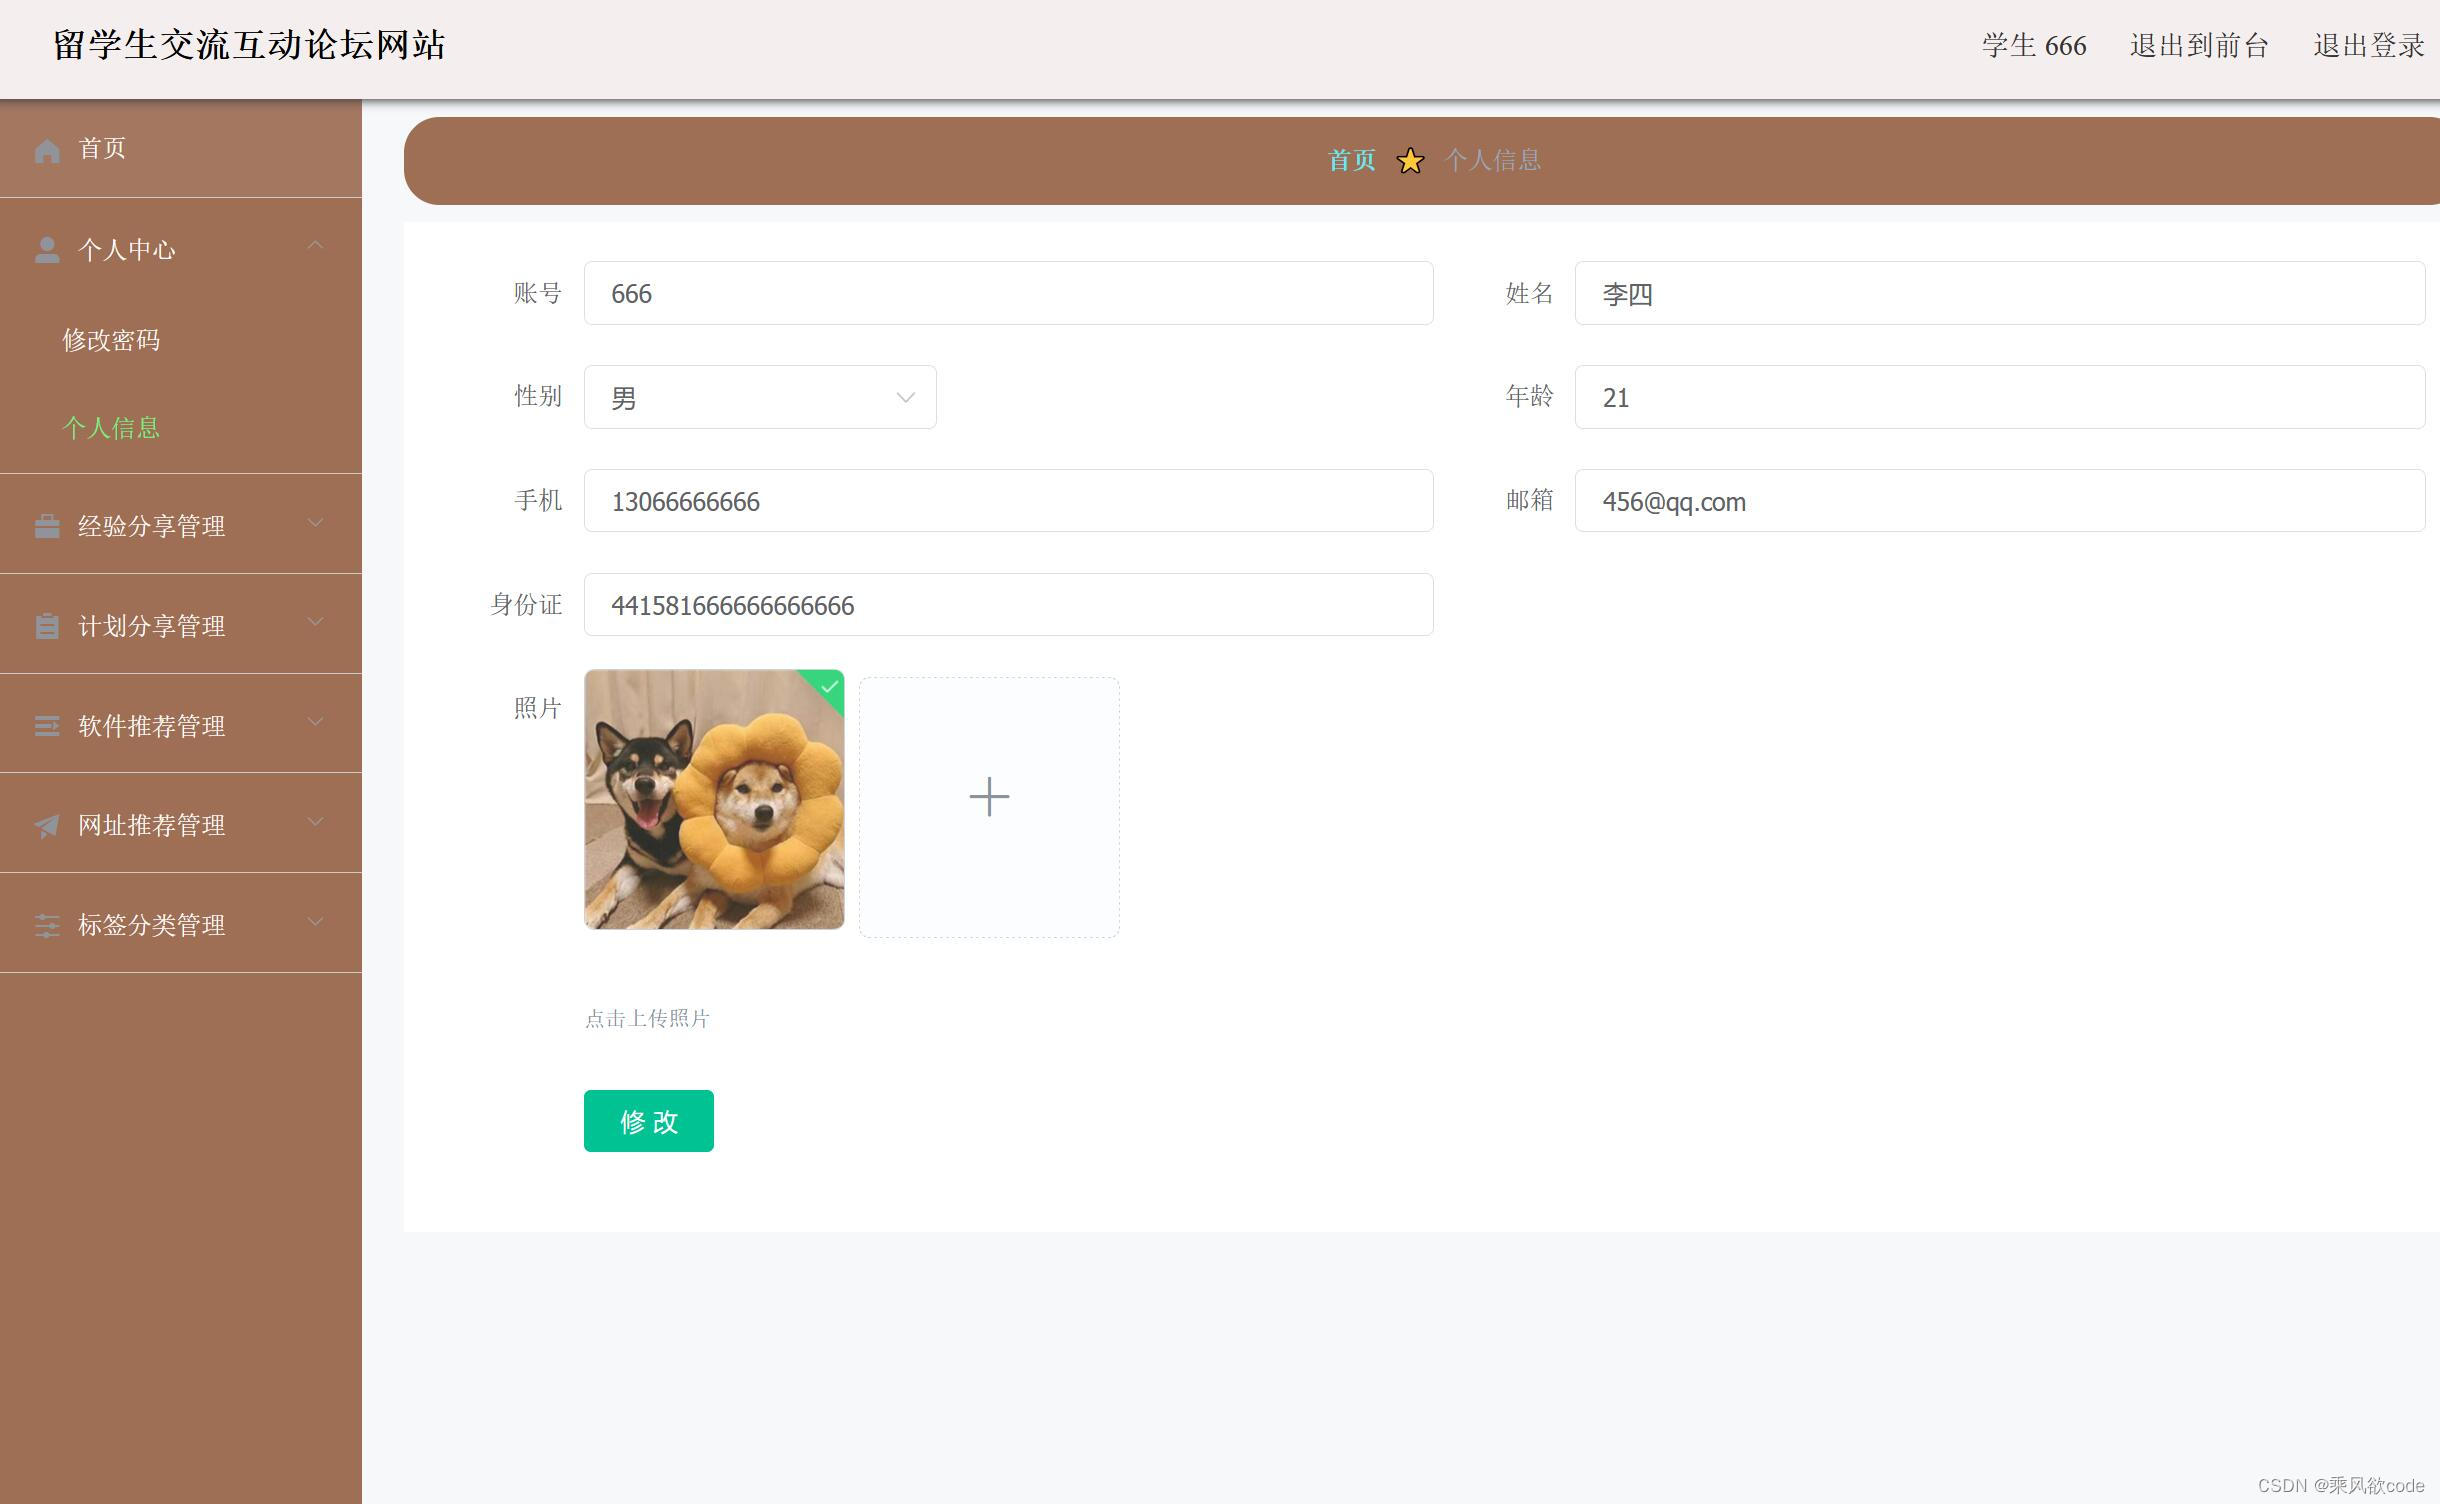Click the 经验分享管理 briefcase icon

coord(47,524)
